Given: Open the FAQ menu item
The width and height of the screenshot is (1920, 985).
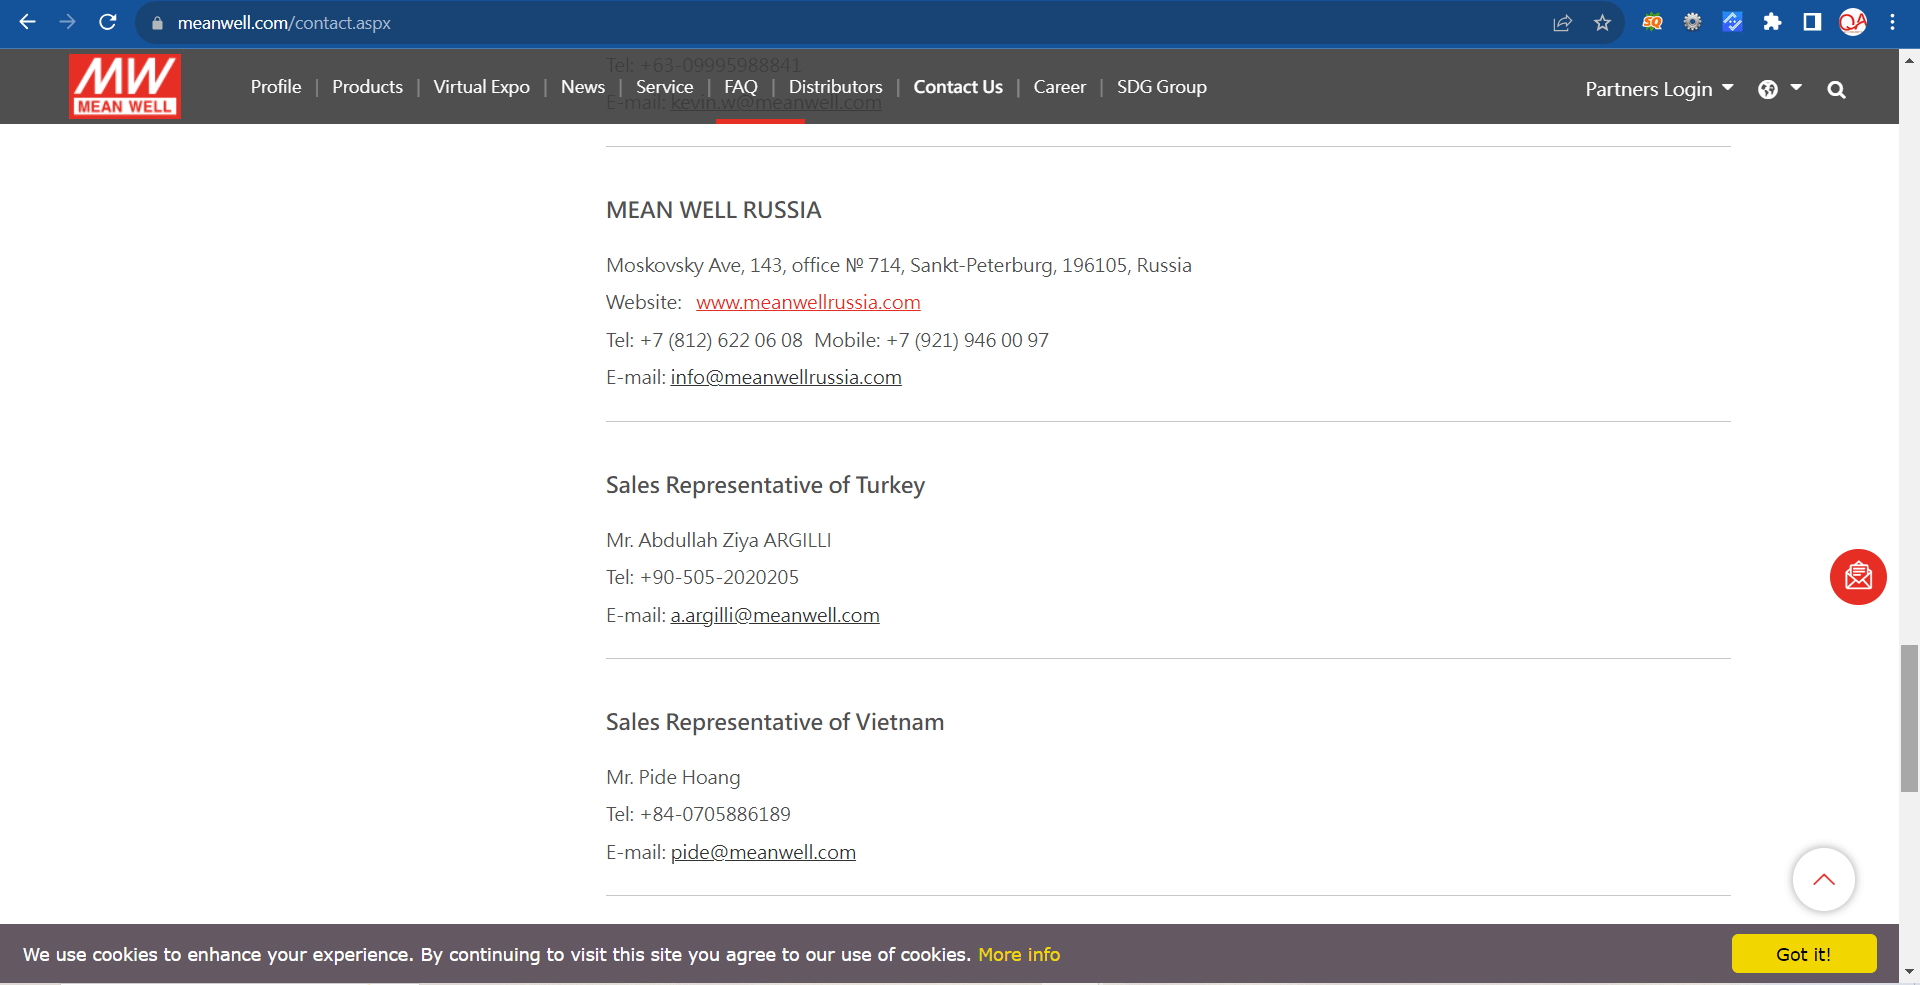Looking at the screenshot, I should coord(741,87).
